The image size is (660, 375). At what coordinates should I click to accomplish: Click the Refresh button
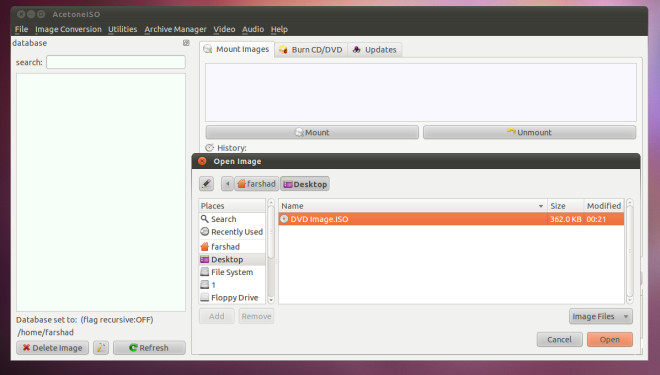point(149,348)
